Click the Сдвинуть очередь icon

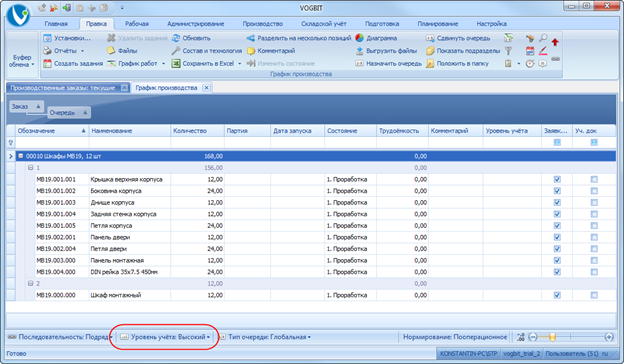point(430,38)
